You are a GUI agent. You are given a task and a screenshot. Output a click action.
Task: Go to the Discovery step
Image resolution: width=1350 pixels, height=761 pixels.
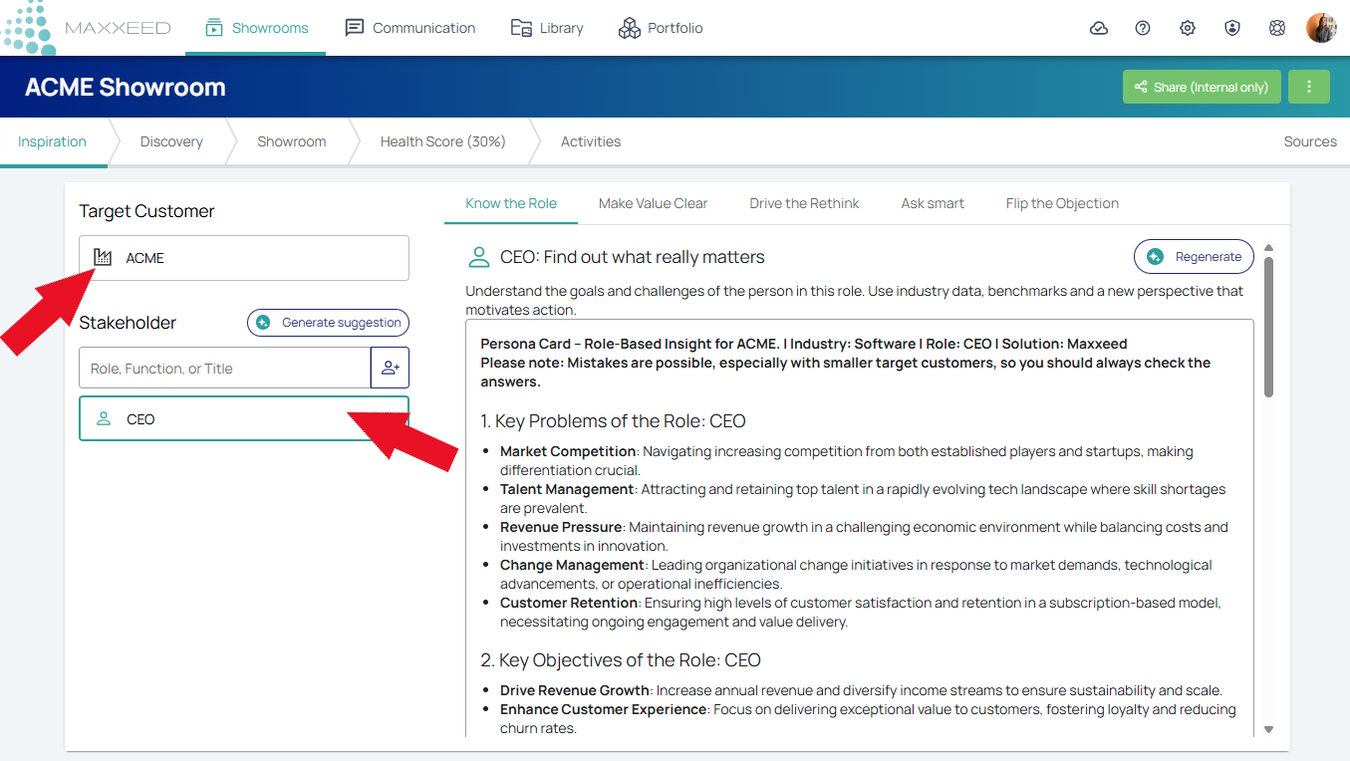(x=171, y=142)
